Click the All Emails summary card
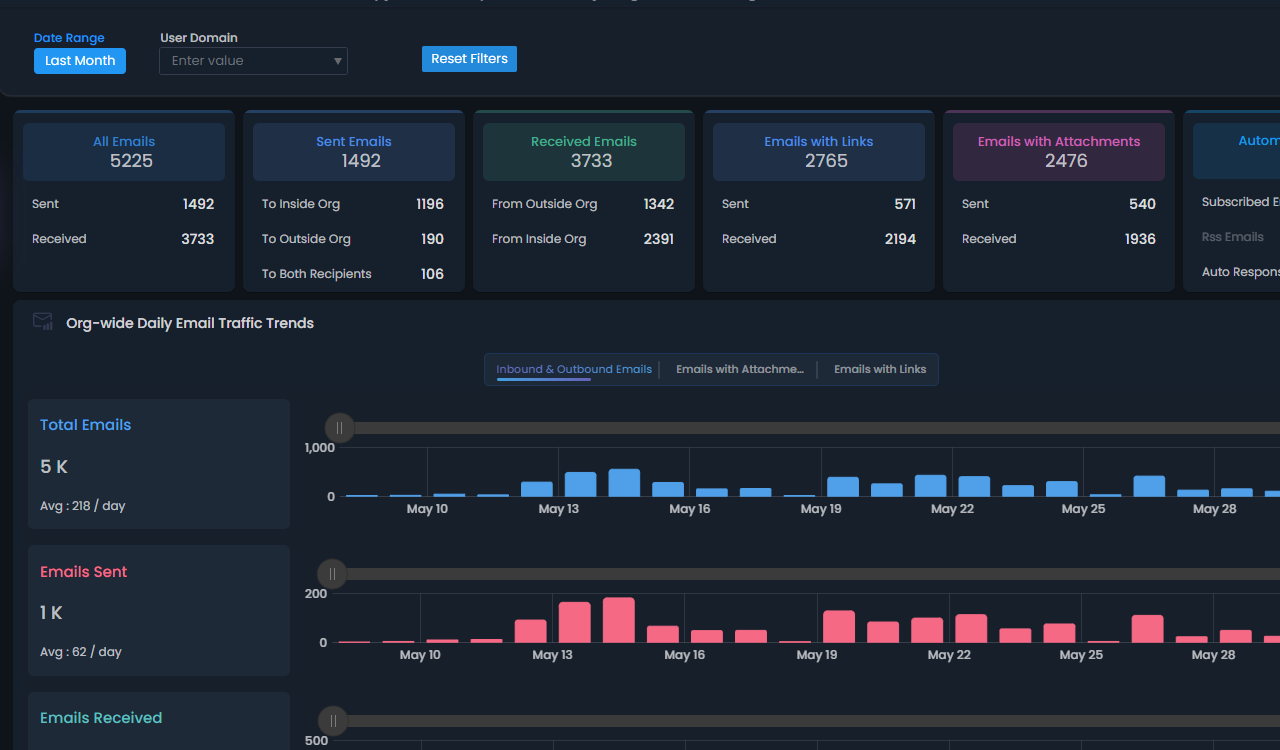The width and height of the screenshot is (1280, 750). point(123,152)
